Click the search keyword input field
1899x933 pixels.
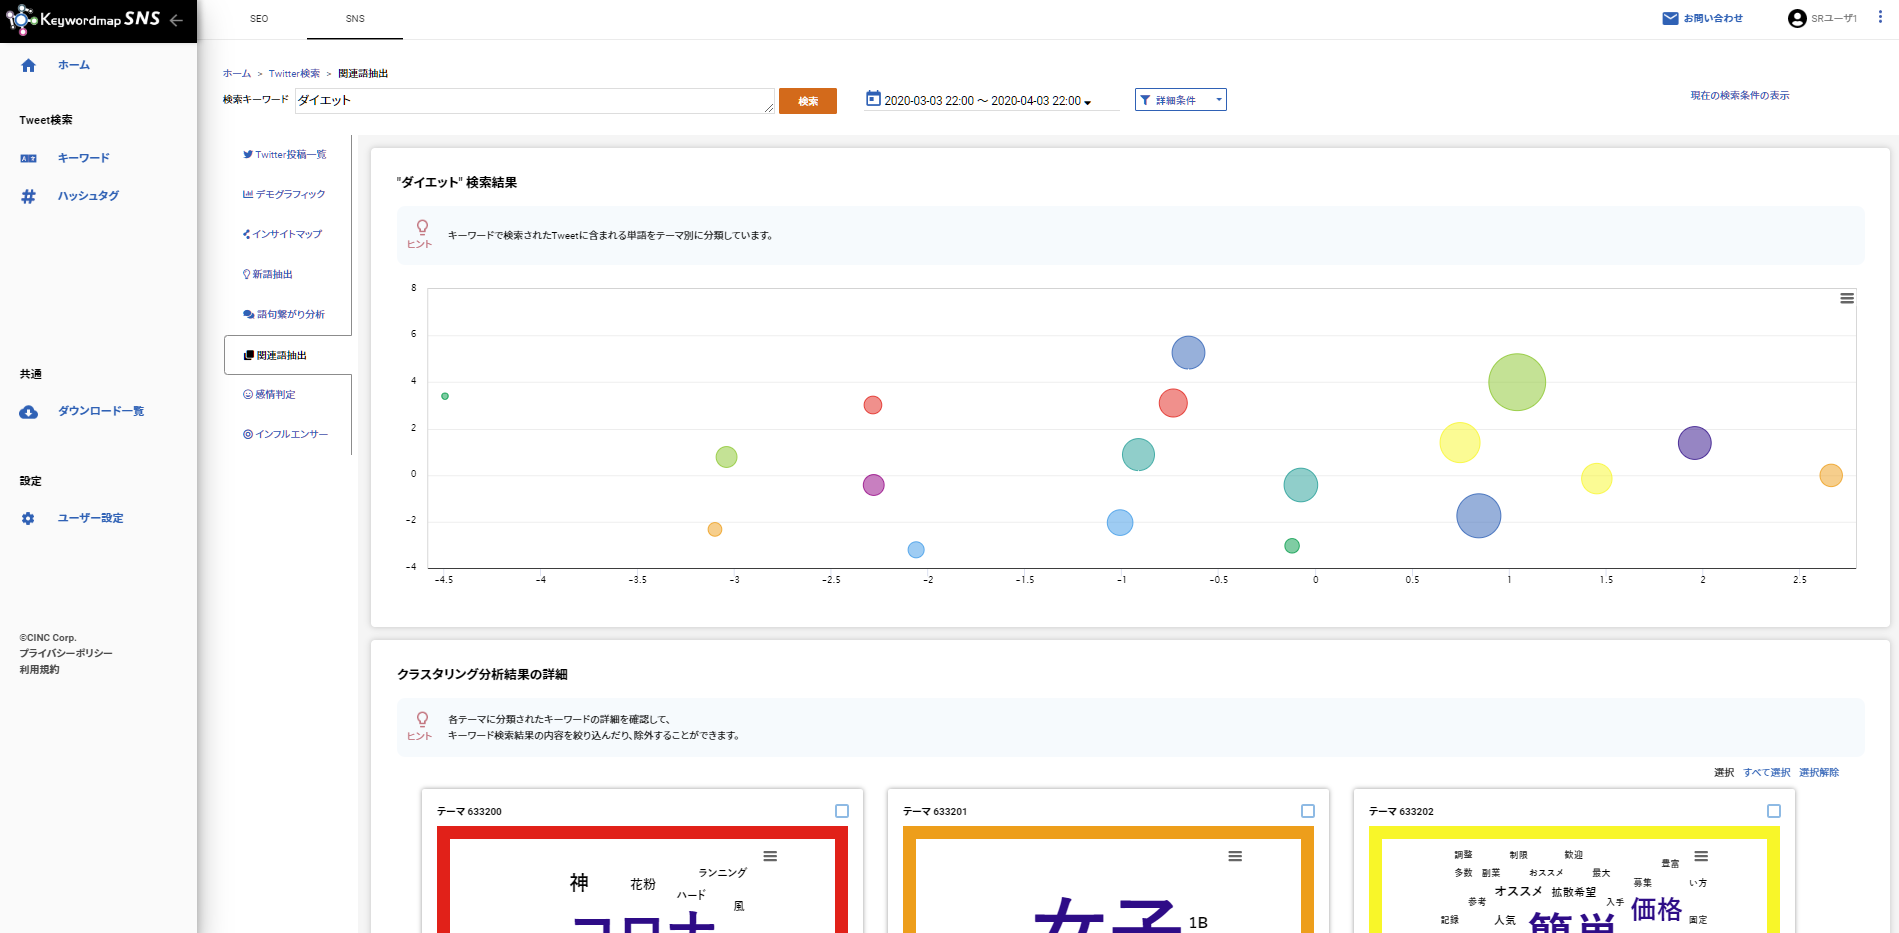[x=534, y=101]
